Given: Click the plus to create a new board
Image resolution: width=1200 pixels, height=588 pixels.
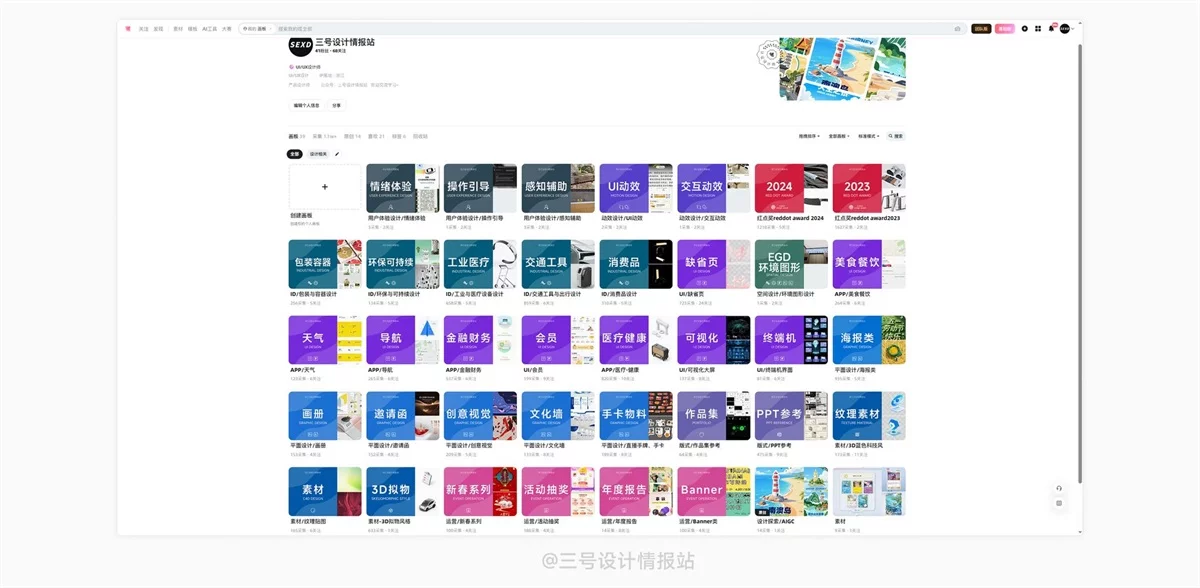Looking at the screenshot, I should click(325, 187).
